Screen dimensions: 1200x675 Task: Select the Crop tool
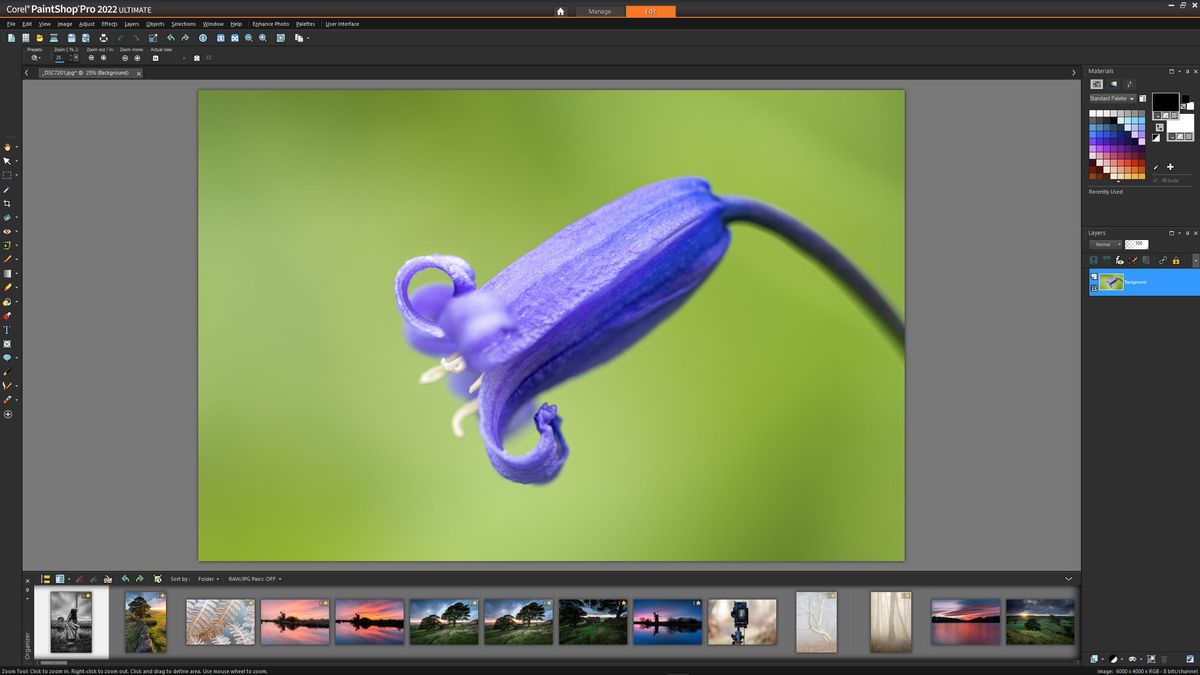[x=7, y=202]
